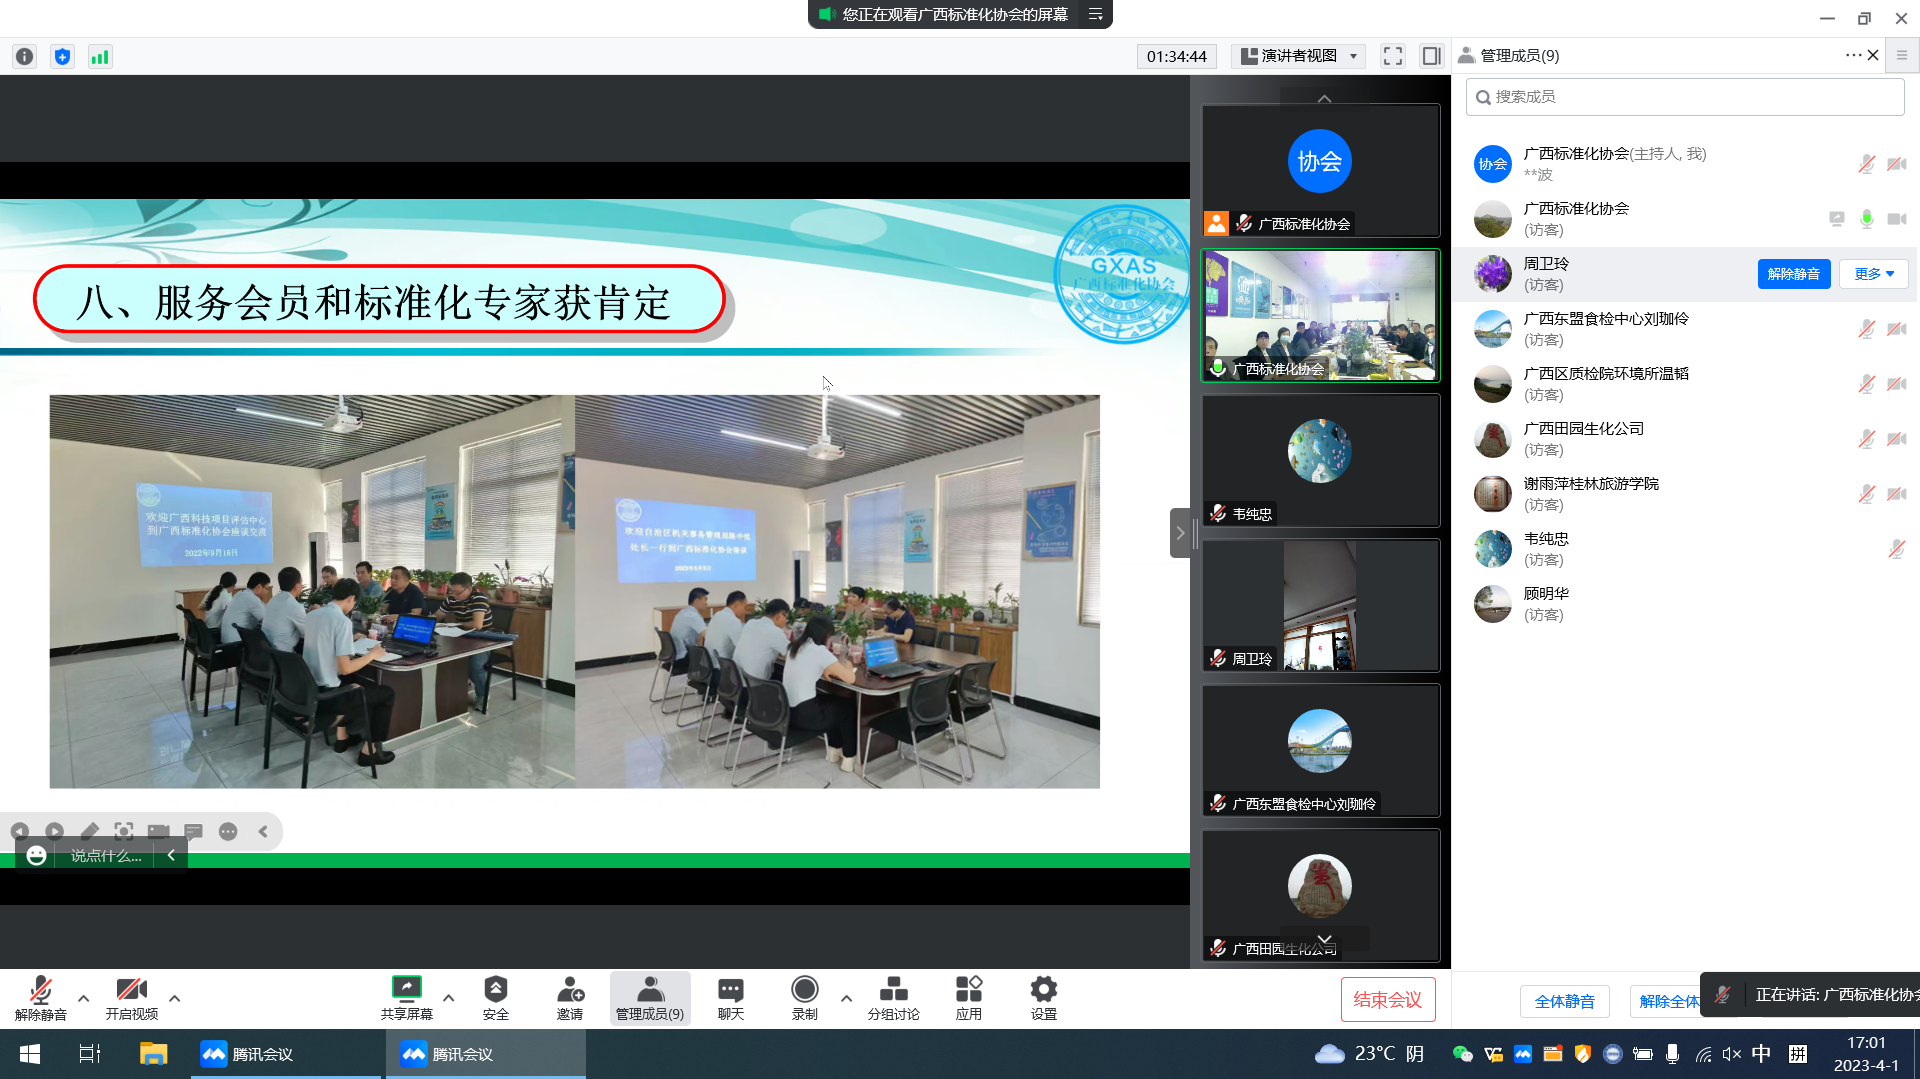Click the 说点什么 chat input

105,856
